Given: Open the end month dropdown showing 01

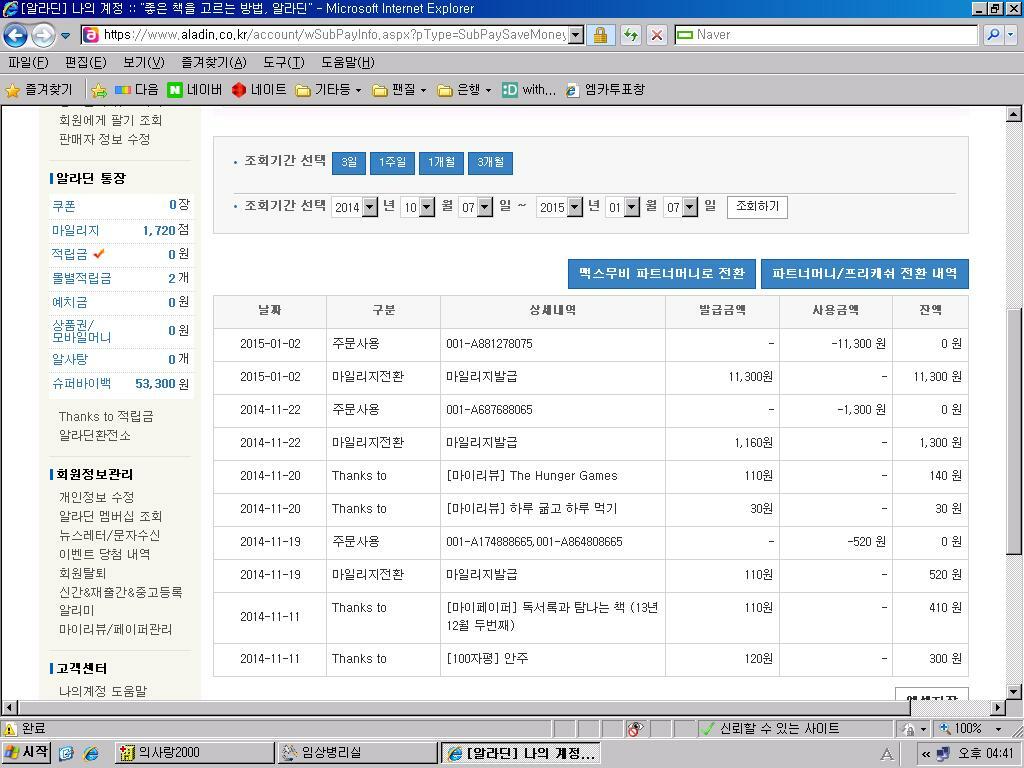Looking at the screenshot, I should click(x=622, y=207).
